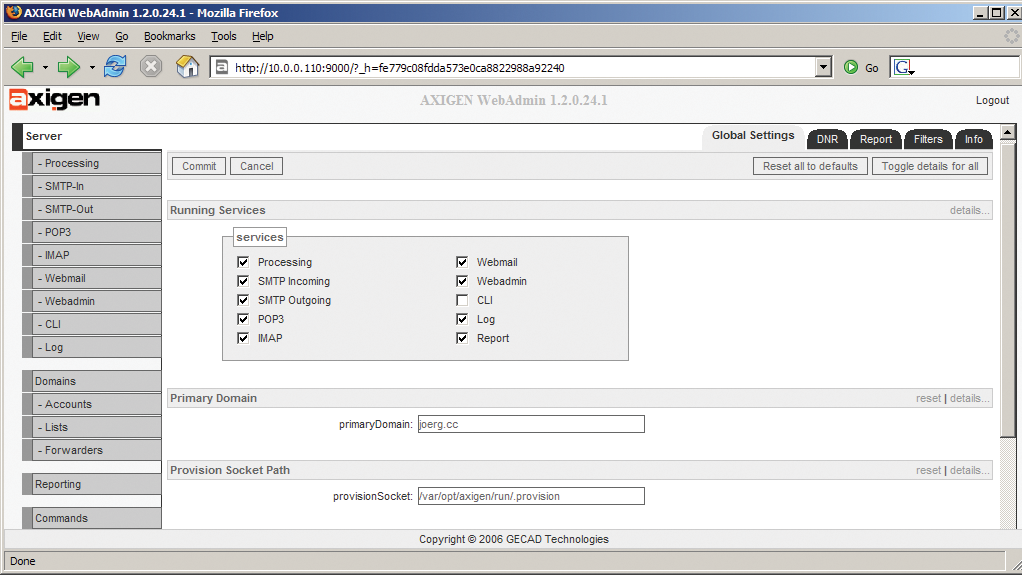Toggle the IMAP service checkbox
The image size is (1022, 575).
coord(243,338)
